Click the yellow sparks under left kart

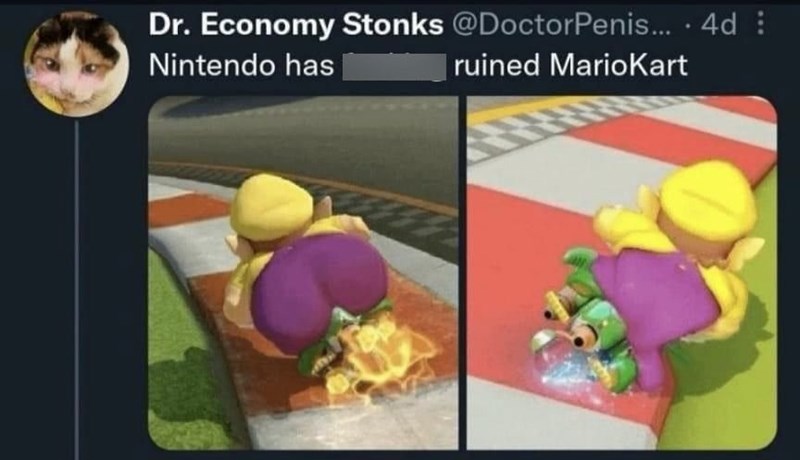pos(378,360)
